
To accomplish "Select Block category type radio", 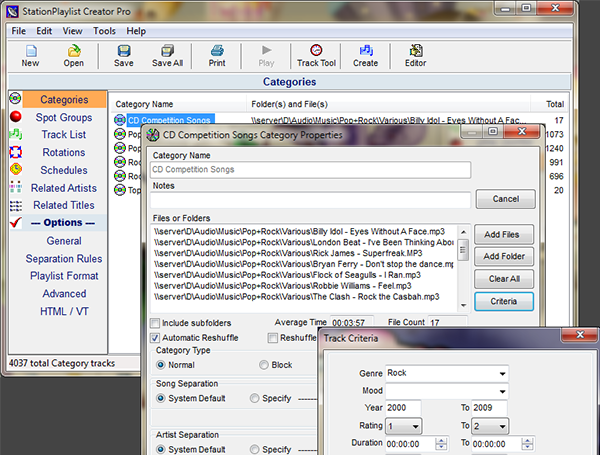I will click(264, 365).
